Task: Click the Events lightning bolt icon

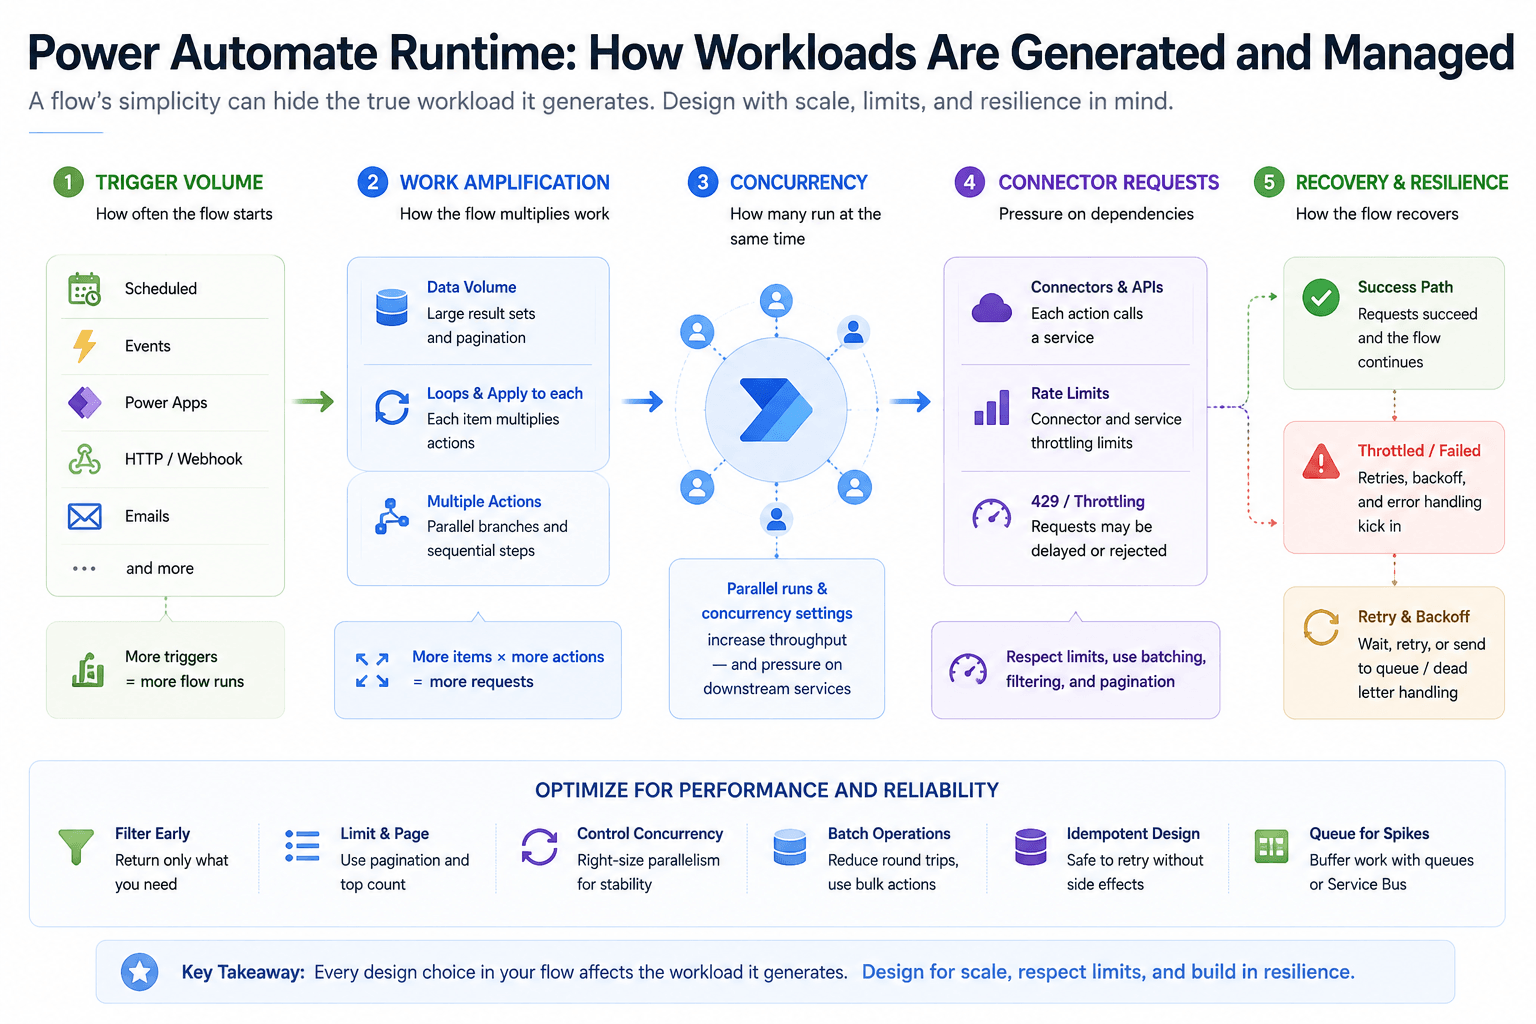Action: (84, 346)
